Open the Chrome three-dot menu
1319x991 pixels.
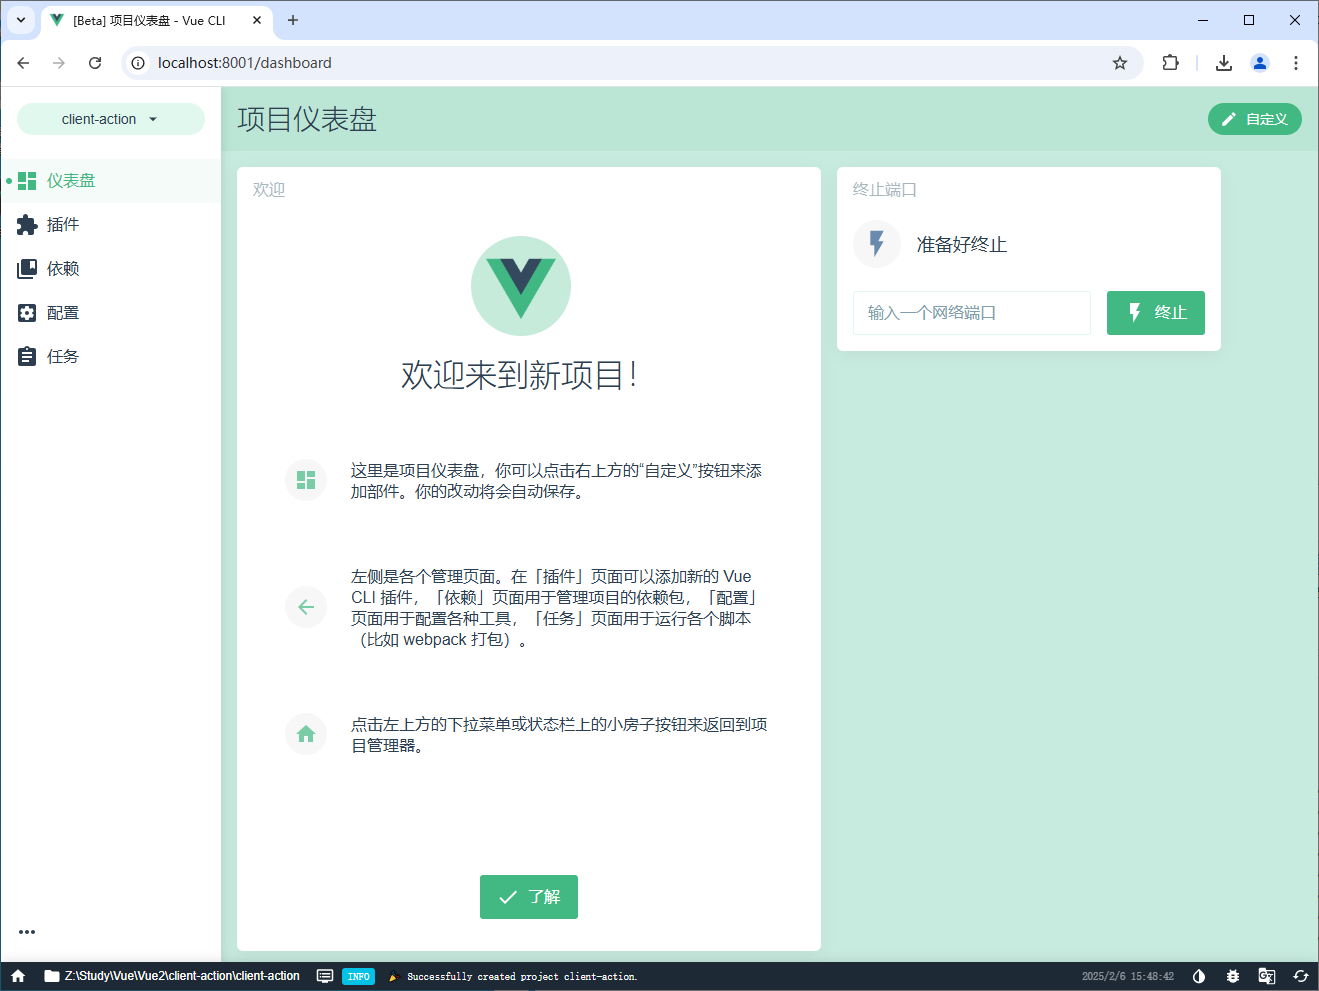[x=1296, y=63]
